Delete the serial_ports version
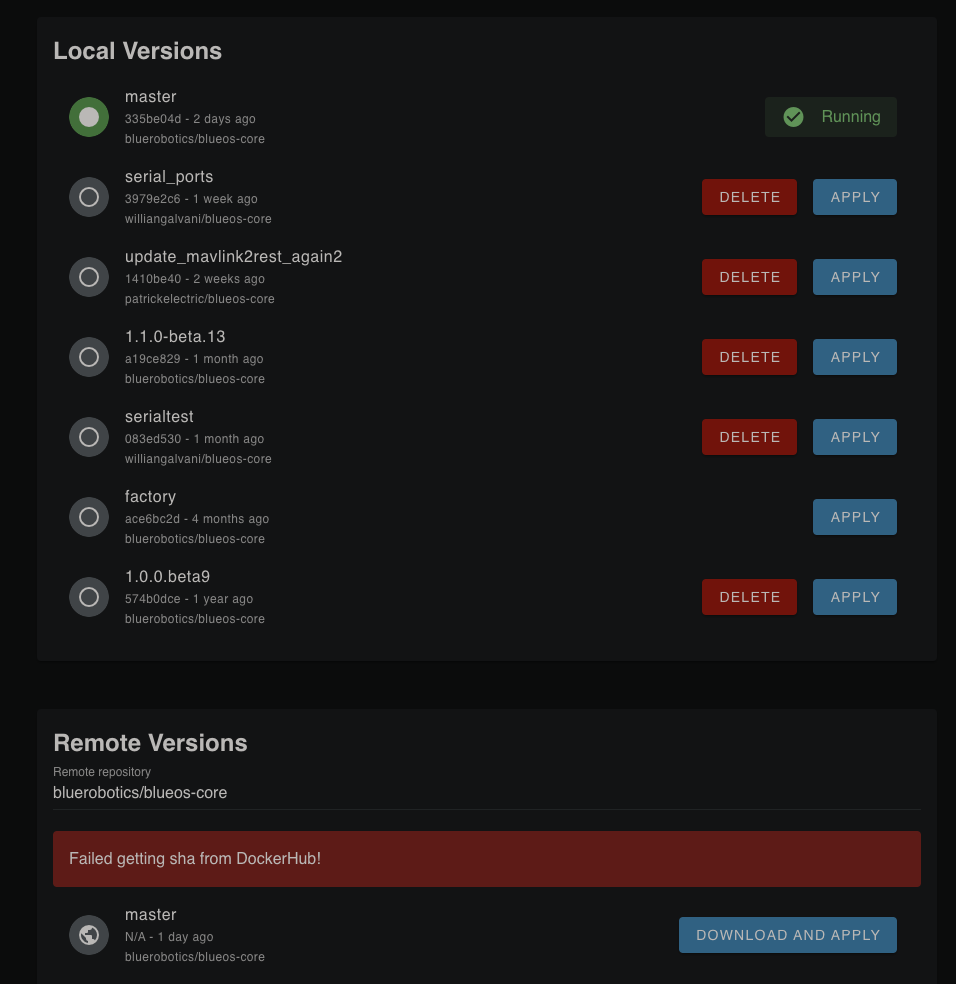956x984 pixels. coord(749,196)
